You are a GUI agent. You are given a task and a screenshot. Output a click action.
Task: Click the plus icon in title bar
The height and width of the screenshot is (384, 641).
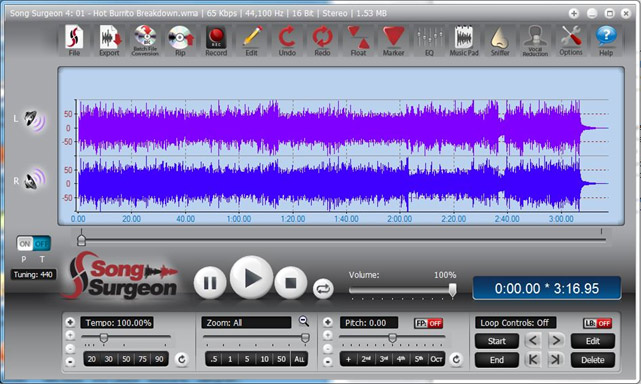(x=574, y=13)
